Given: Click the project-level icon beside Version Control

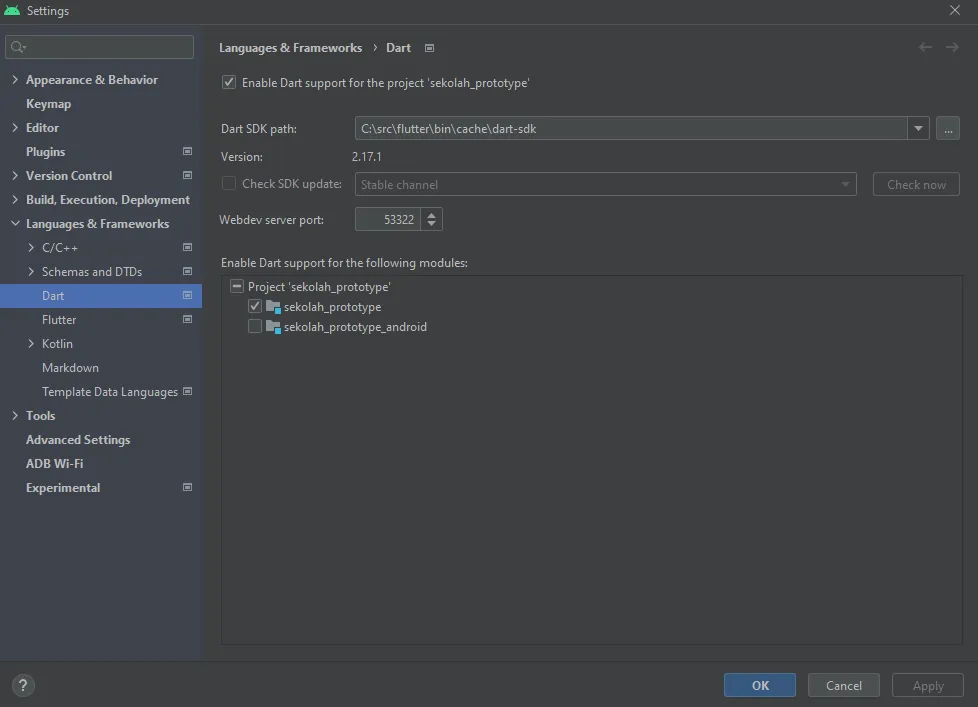Looking at the screenshot, I should click(x=187, y=175).
